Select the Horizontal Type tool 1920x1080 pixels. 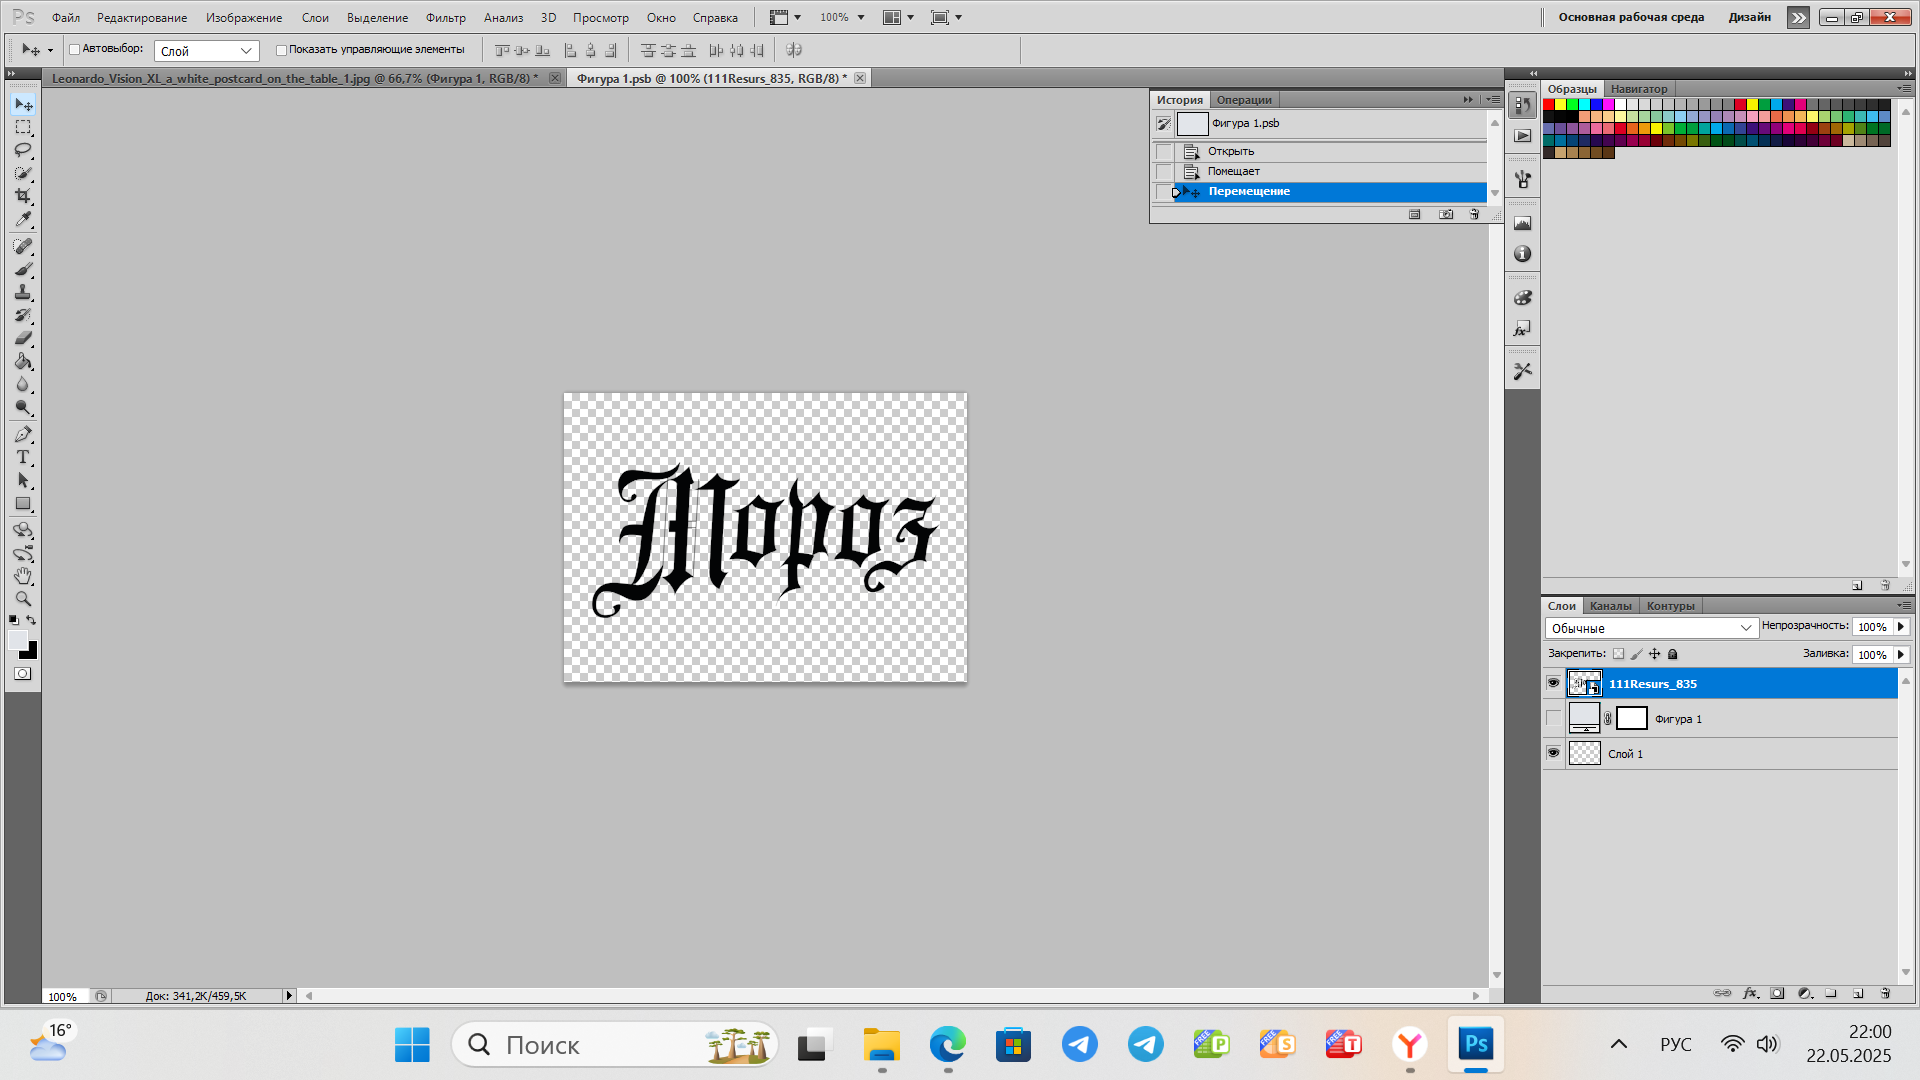pos(23,458)
